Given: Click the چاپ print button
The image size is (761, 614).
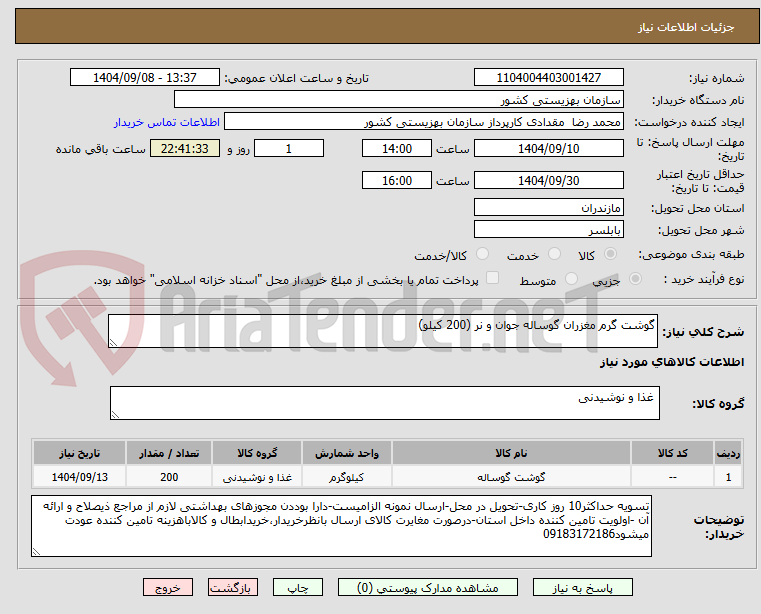Looking at the screenshot, I should point(298,587).
